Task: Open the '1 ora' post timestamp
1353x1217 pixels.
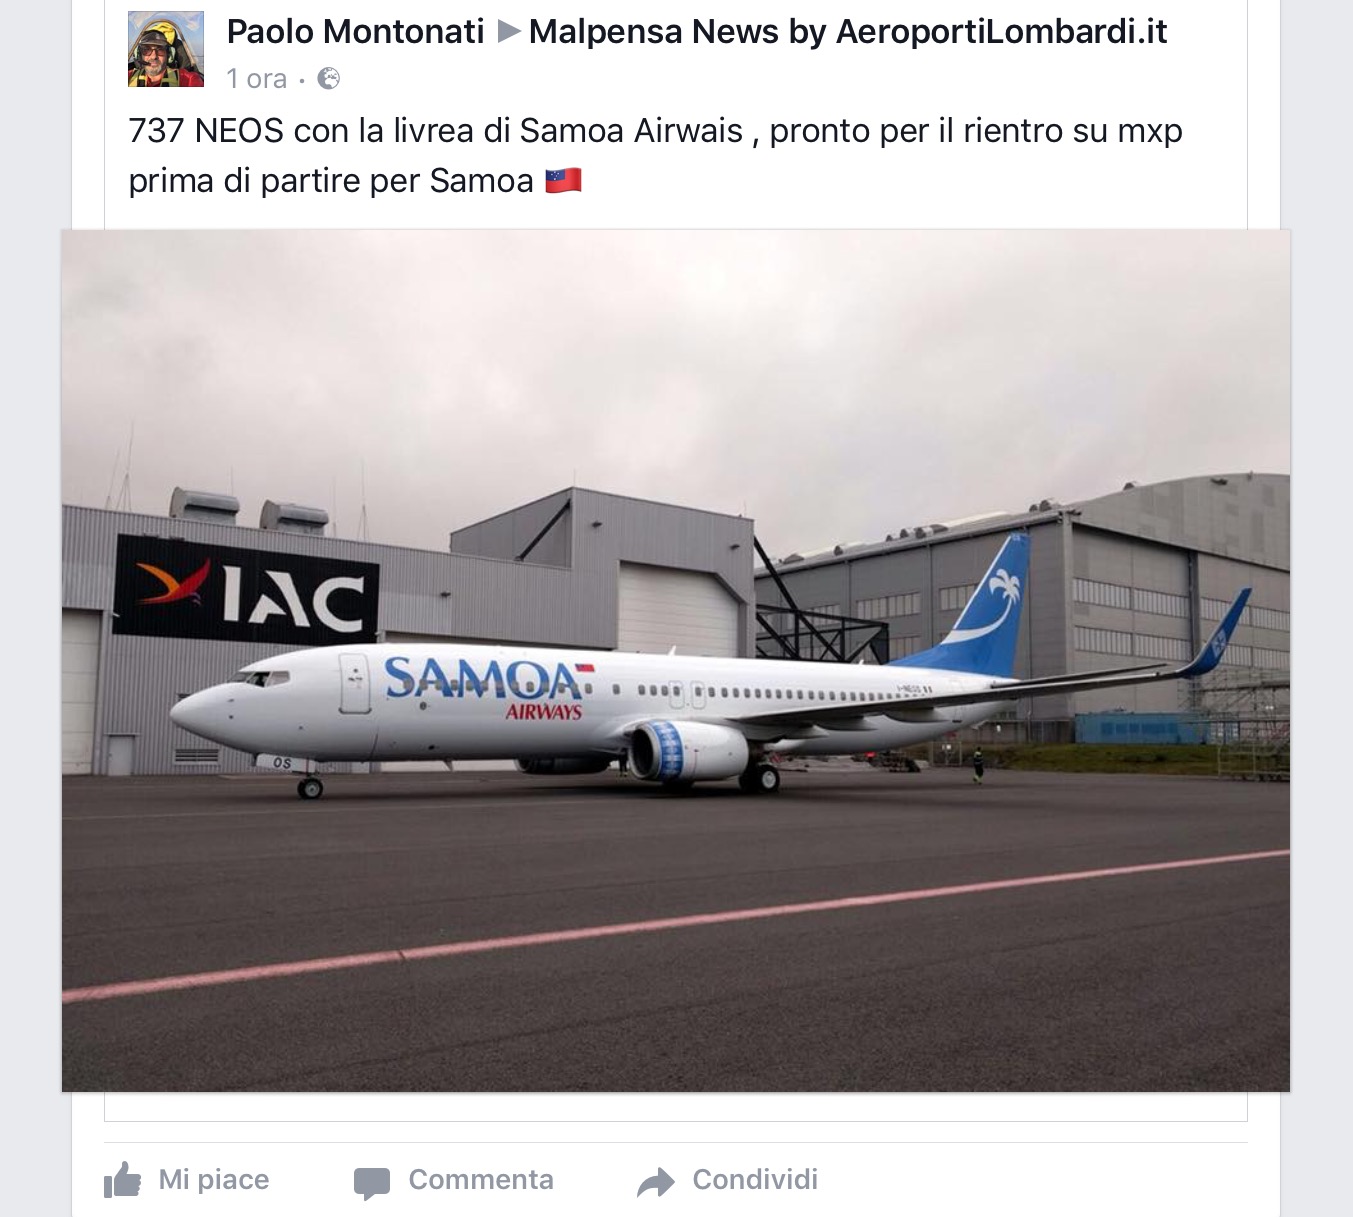Action: pyautogui.click(x=256, y=78)
